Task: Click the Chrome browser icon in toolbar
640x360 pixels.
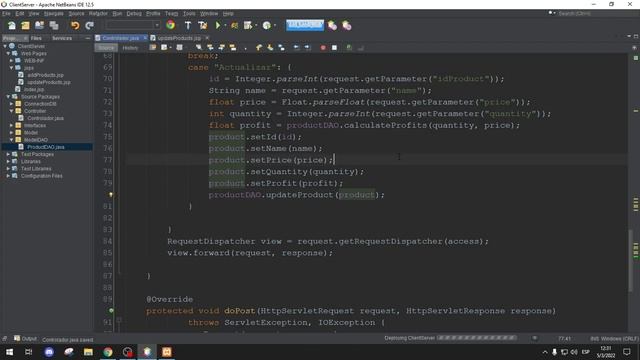Action: [171, 25]
